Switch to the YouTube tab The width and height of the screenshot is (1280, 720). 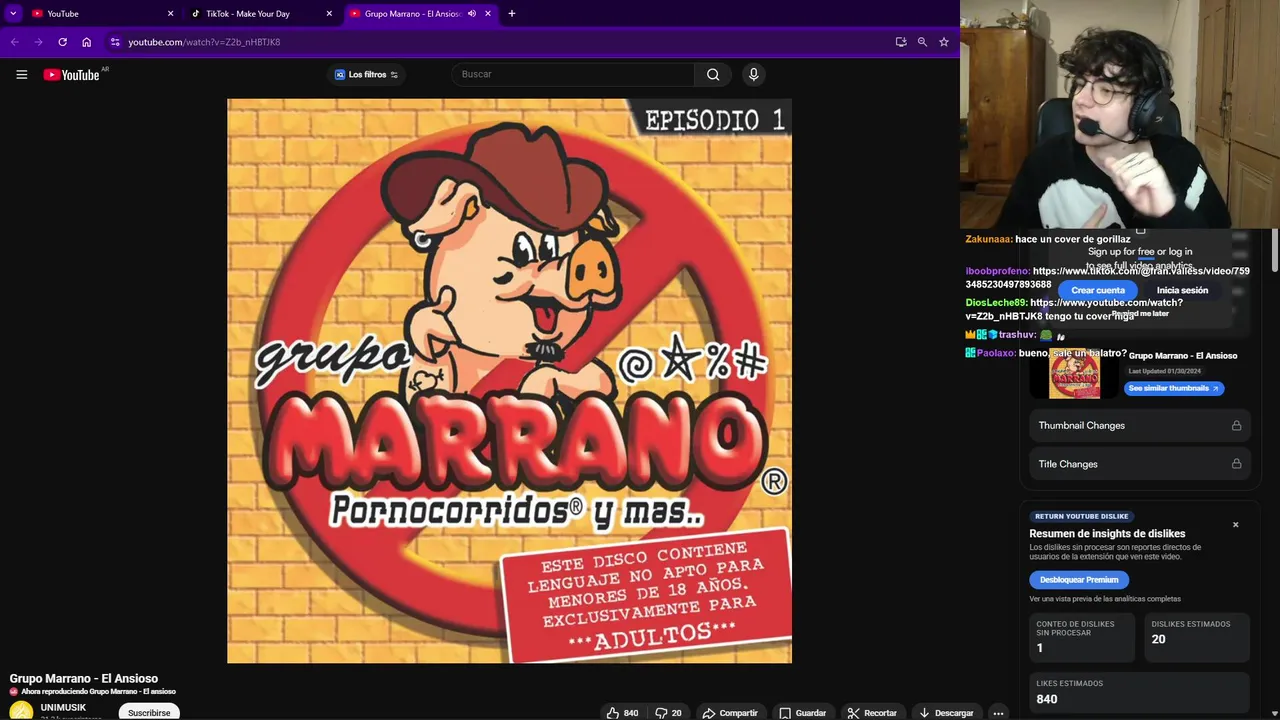(100, 14)
